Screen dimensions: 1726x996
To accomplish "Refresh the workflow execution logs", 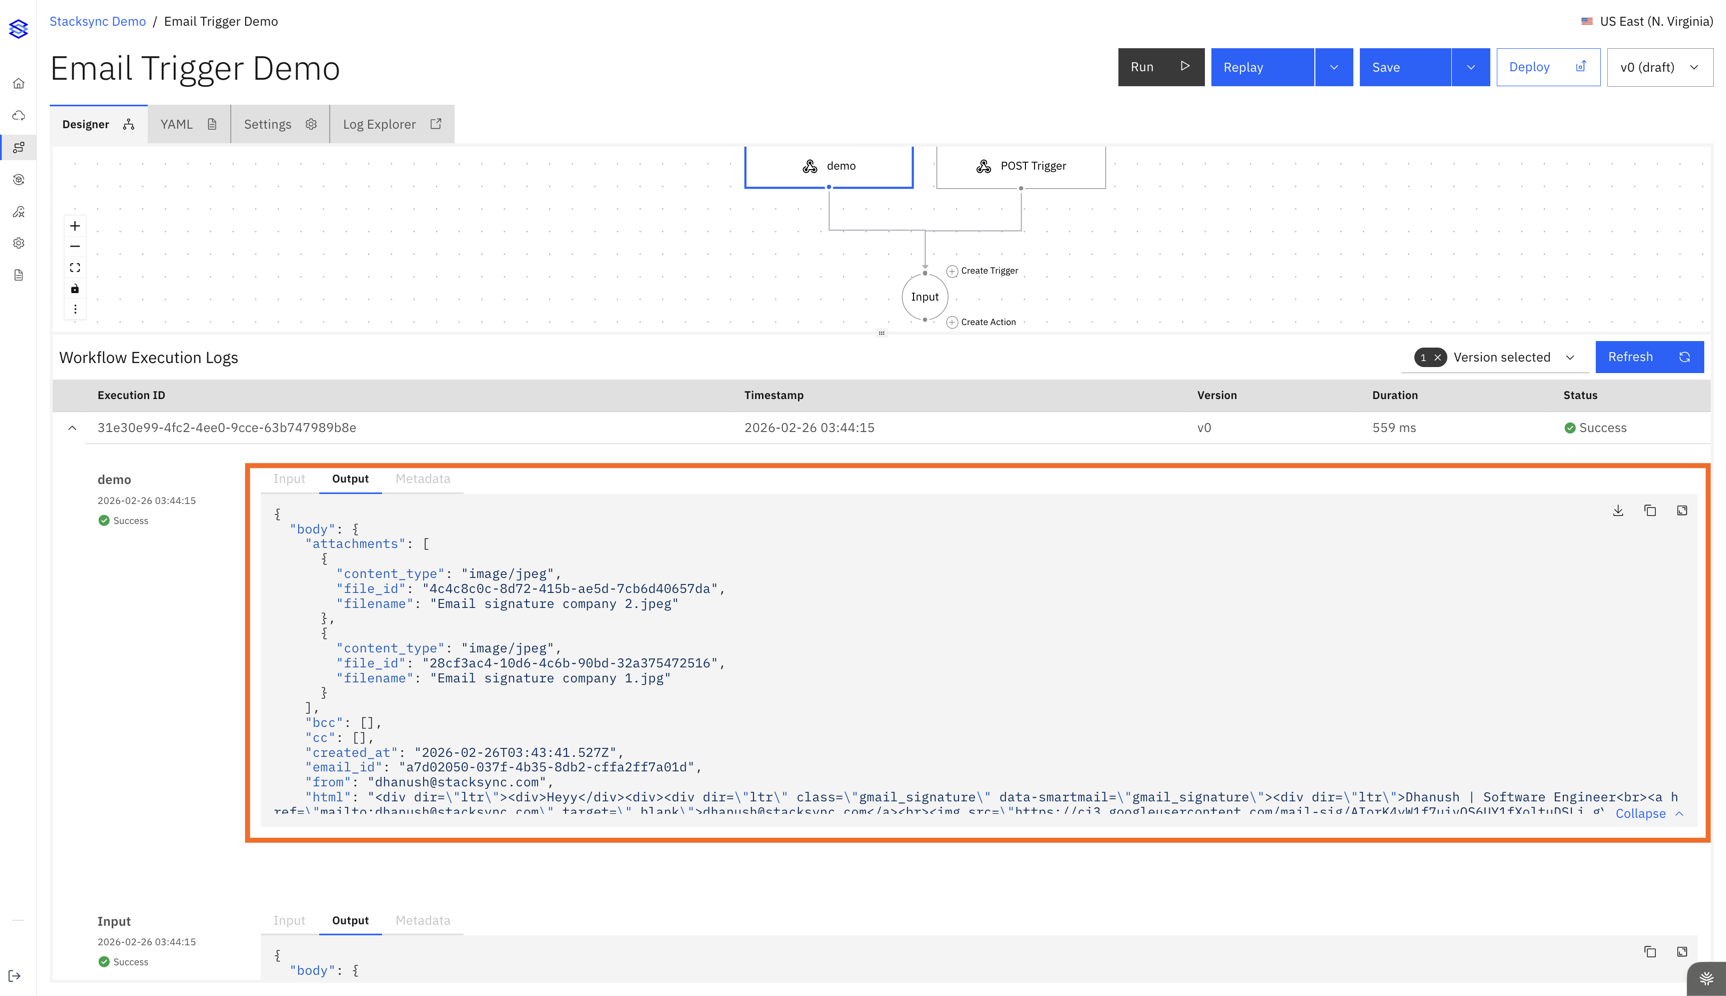I will (x=1648, y=357).
